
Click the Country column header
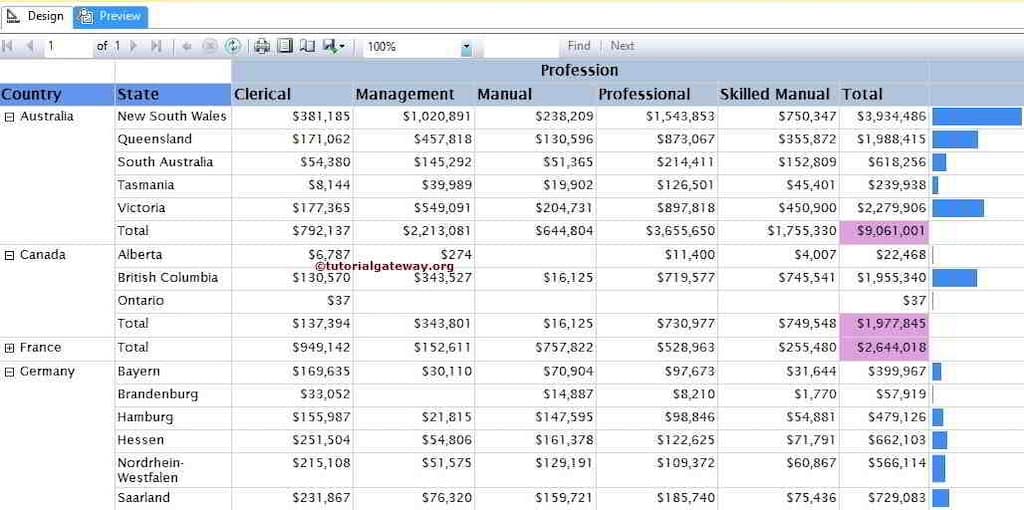pyautogui.click(x=57, y=95)
